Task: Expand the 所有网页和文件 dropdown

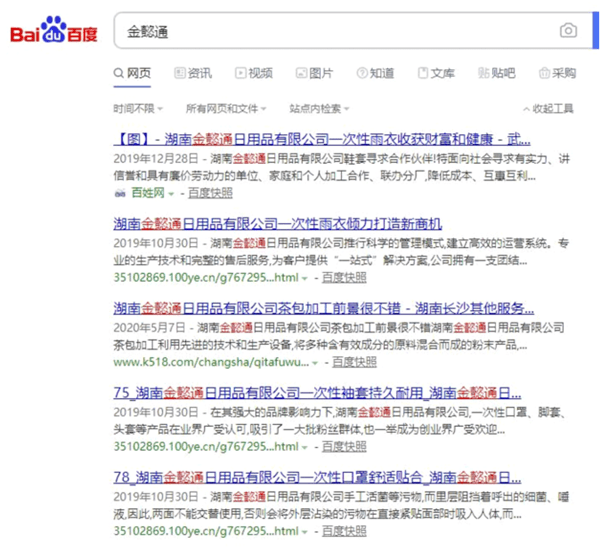Action: 226,109
